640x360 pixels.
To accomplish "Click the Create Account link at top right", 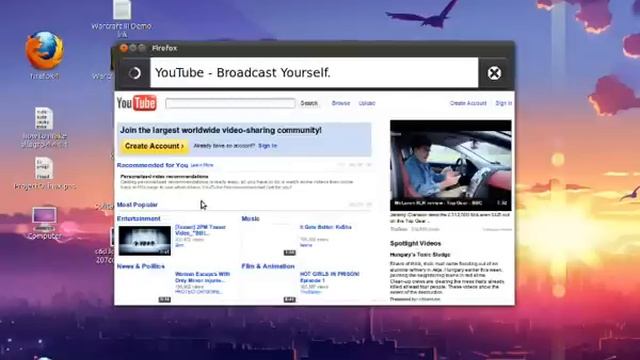I will click(468, 103).
